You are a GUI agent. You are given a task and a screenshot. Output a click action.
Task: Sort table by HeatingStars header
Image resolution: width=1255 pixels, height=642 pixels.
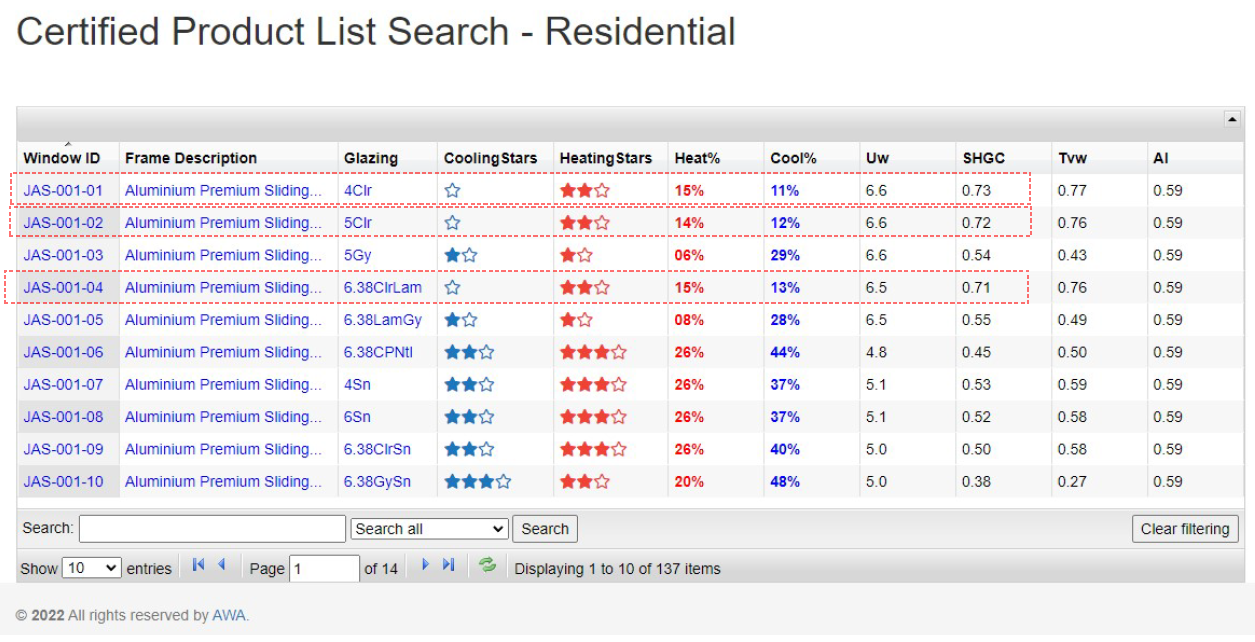(605, 158)
